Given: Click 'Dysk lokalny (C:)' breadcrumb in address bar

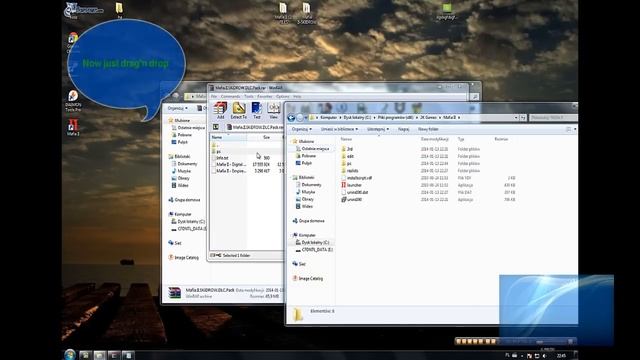Looking at the screenshot, I should point(357,118).
